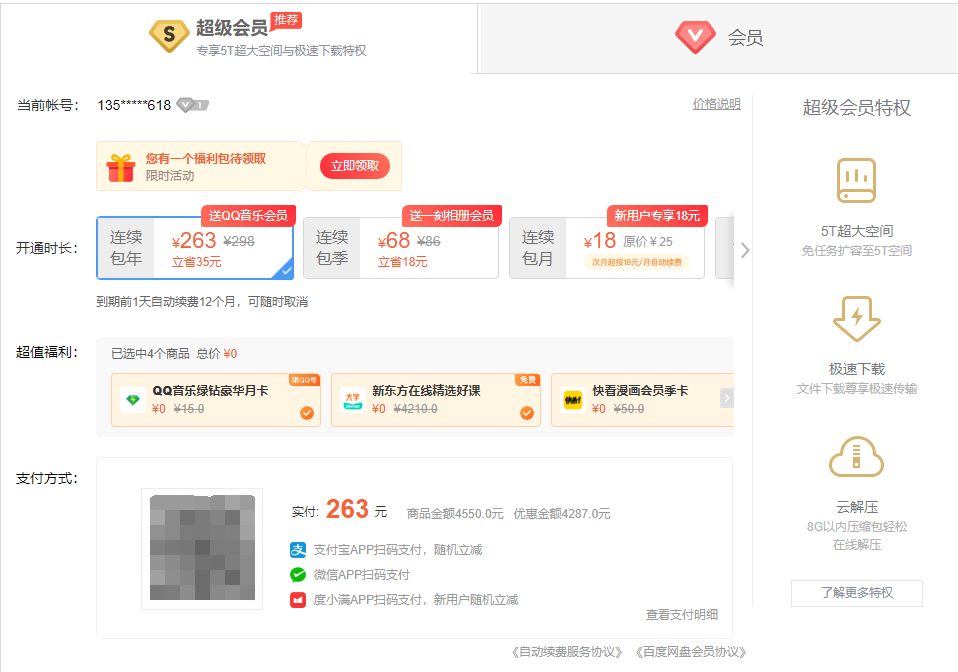The image size is (958, 672).
Task: Select the 连续包季 ¥68 plan
Action: (401, 248)
